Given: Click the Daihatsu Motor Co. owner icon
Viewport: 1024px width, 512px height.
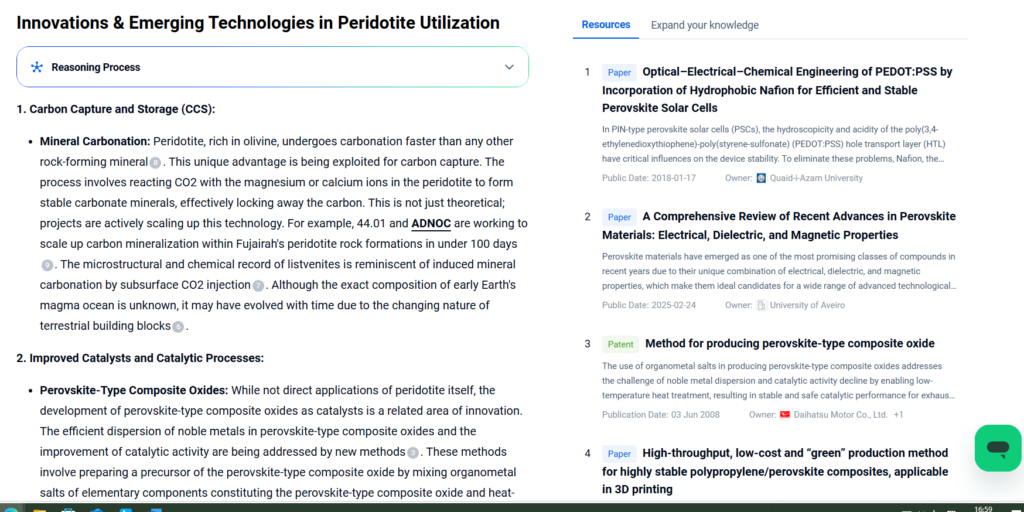Looking at the screenshot, I should [785, 414].
